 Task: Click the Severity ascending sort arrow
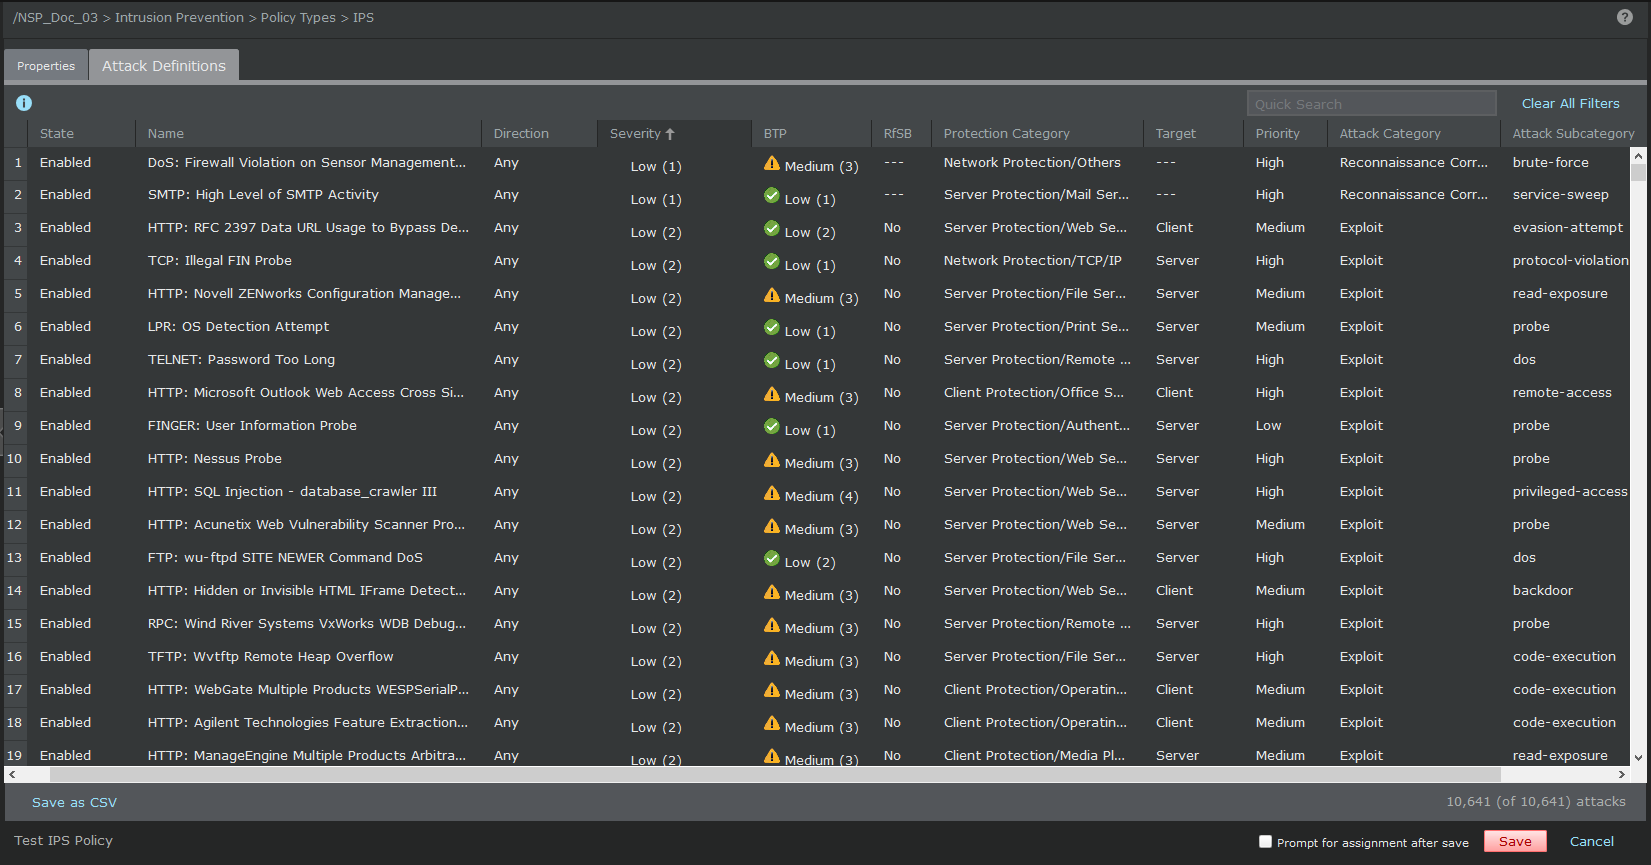tap(670, 134)
